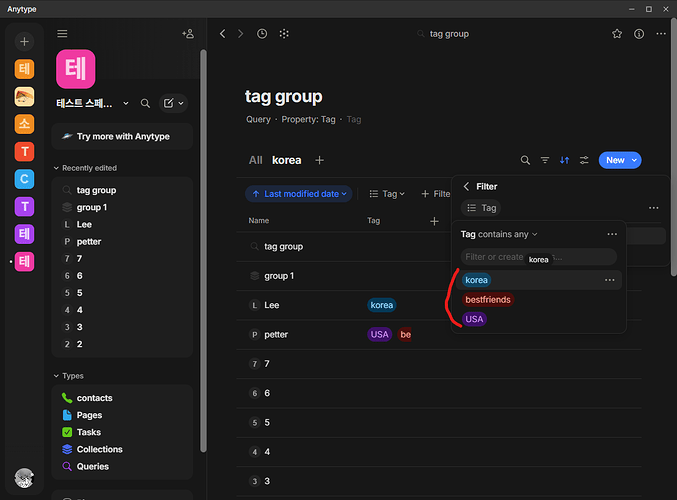The width and height of the screenshot is (677, 500).
Task: Click the blue New button
Action: (x=615, y=160)
